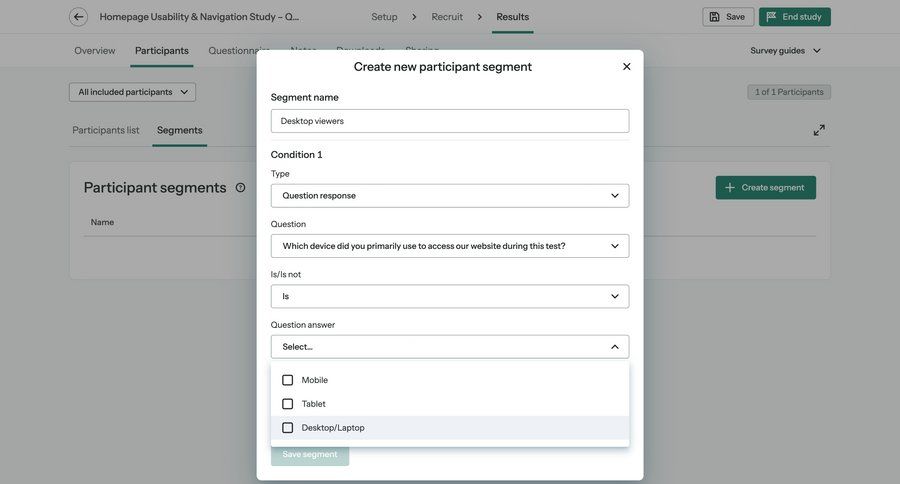This screenshot has width=900, height=484.
Task: Click the End study flag icon
Action: [x=772, y=17]
